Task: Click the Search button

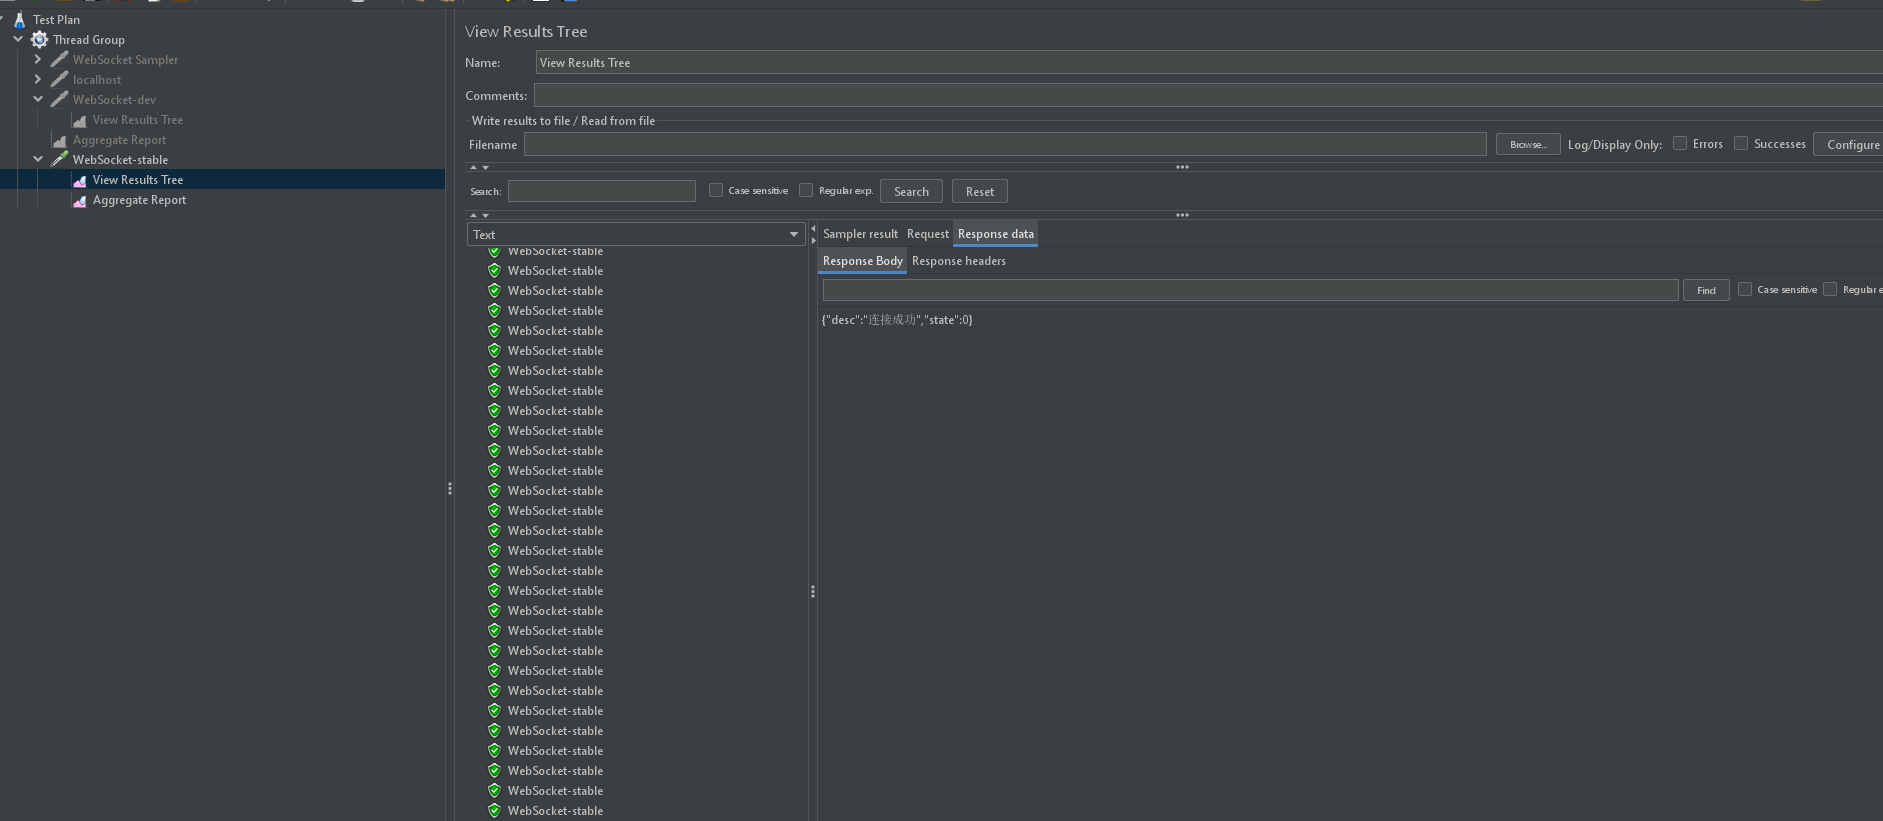Action: 911,191
